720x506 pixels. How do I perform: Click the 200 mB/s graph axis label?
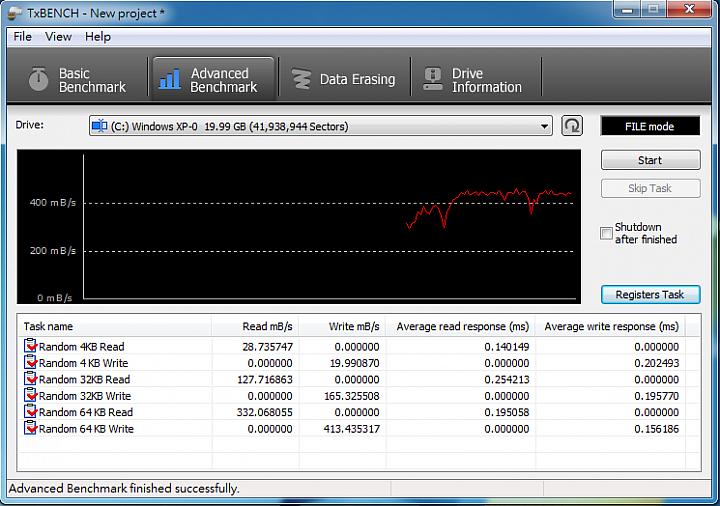pyautogui.click(x=53, y=251)
